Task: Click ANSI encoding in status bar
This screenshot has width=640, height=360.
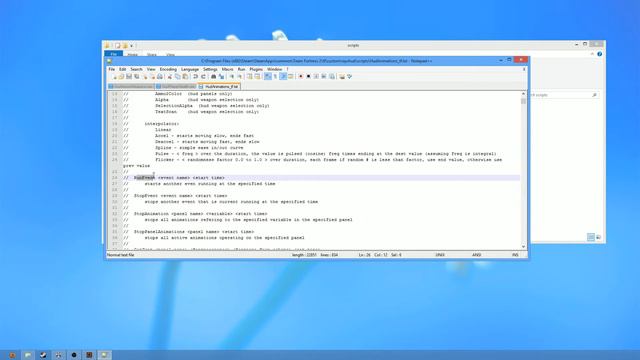Action: pyautogui.click(x=476, y=255)
